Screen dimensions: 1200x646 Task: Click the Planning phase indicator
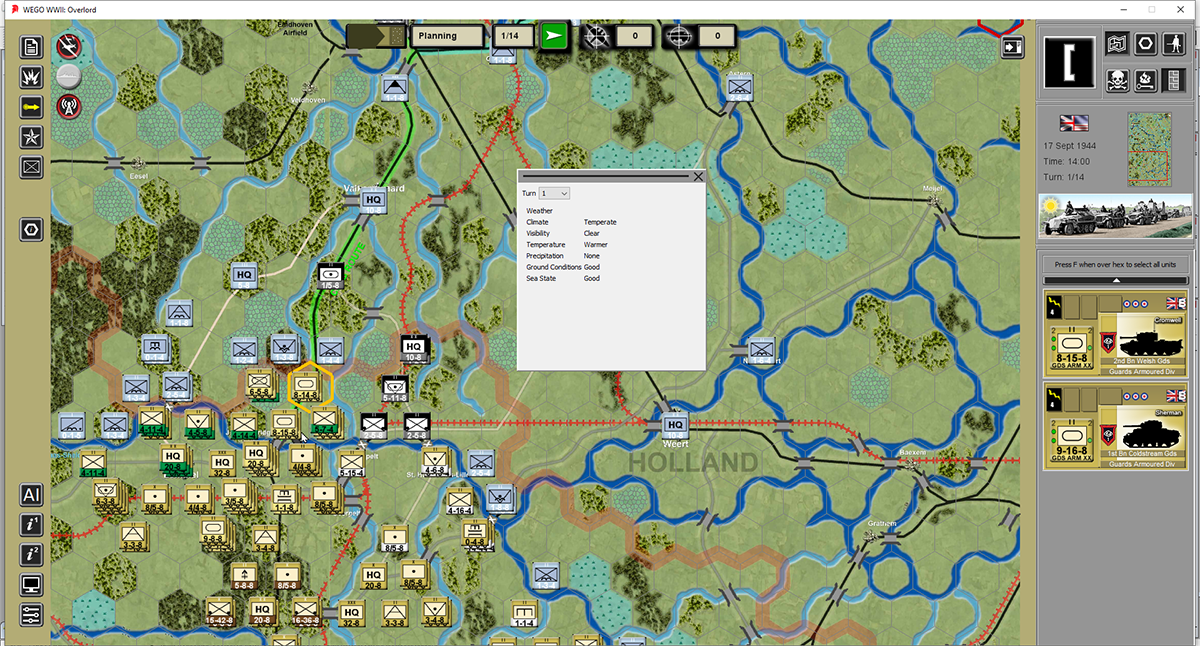pyautogui.click(x=449, y=36)
